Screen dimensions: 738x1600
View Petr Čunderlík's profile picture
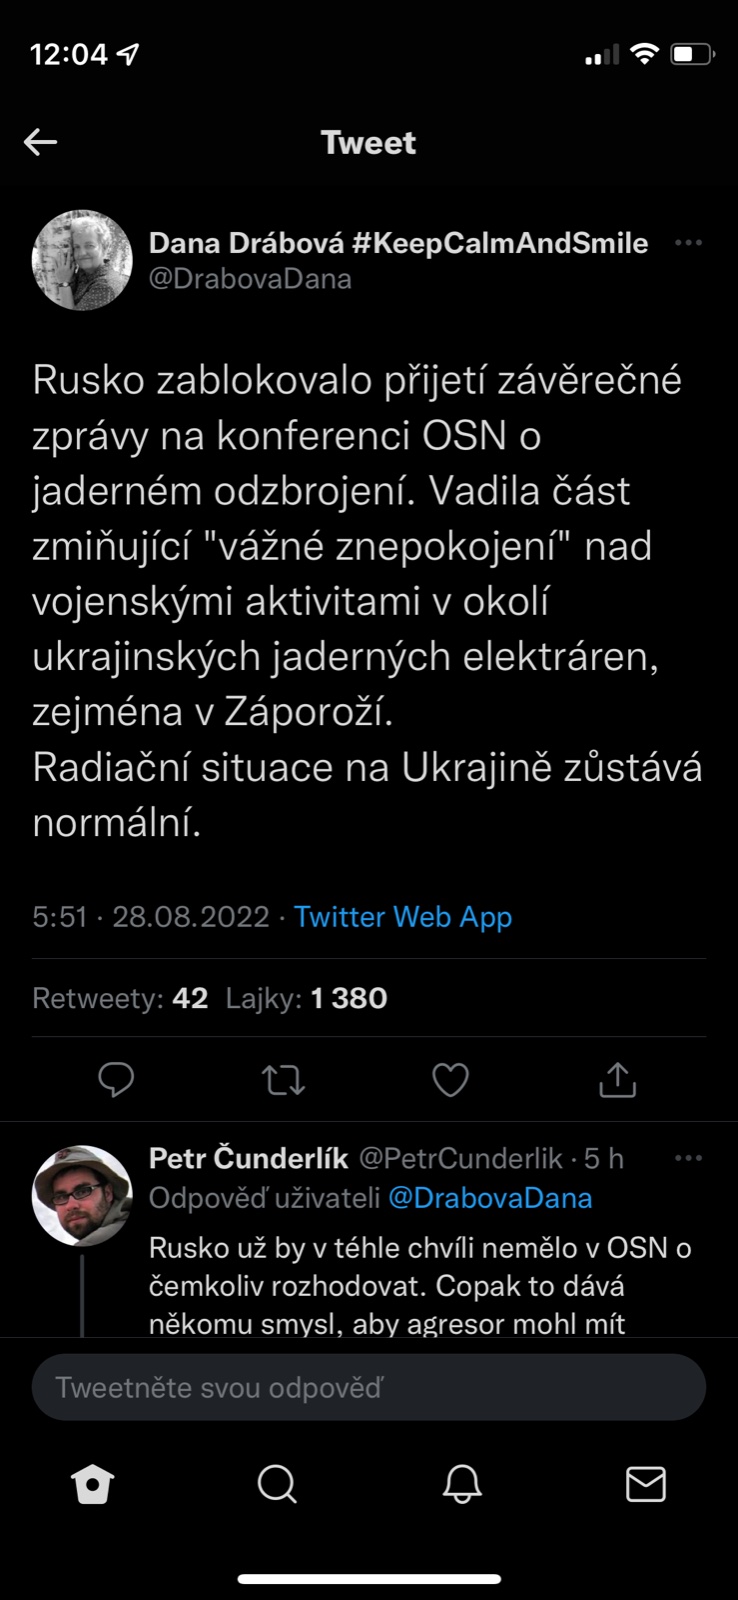[x=82, y=1195]
